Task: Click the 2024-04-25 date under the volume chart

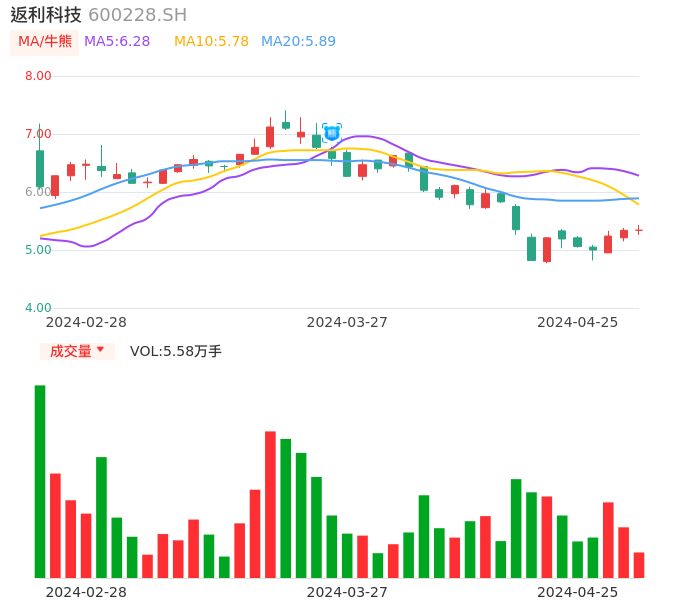Action: click(x=578, y=592)
